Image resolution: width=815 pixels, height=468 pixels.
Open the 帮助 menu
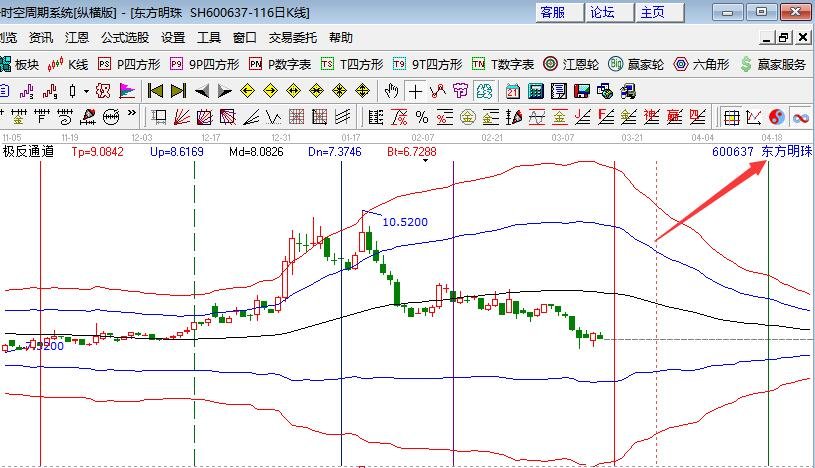point(341,38)
